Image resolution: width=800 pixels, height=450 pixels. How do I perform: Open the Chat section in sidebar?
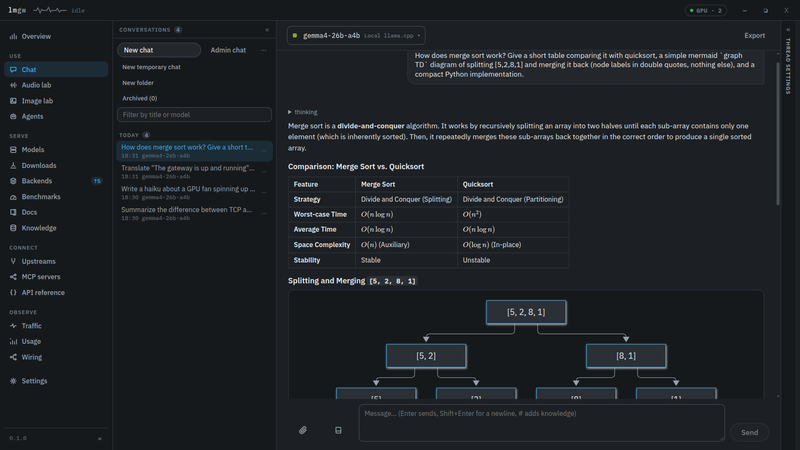[x=56, y=69]
